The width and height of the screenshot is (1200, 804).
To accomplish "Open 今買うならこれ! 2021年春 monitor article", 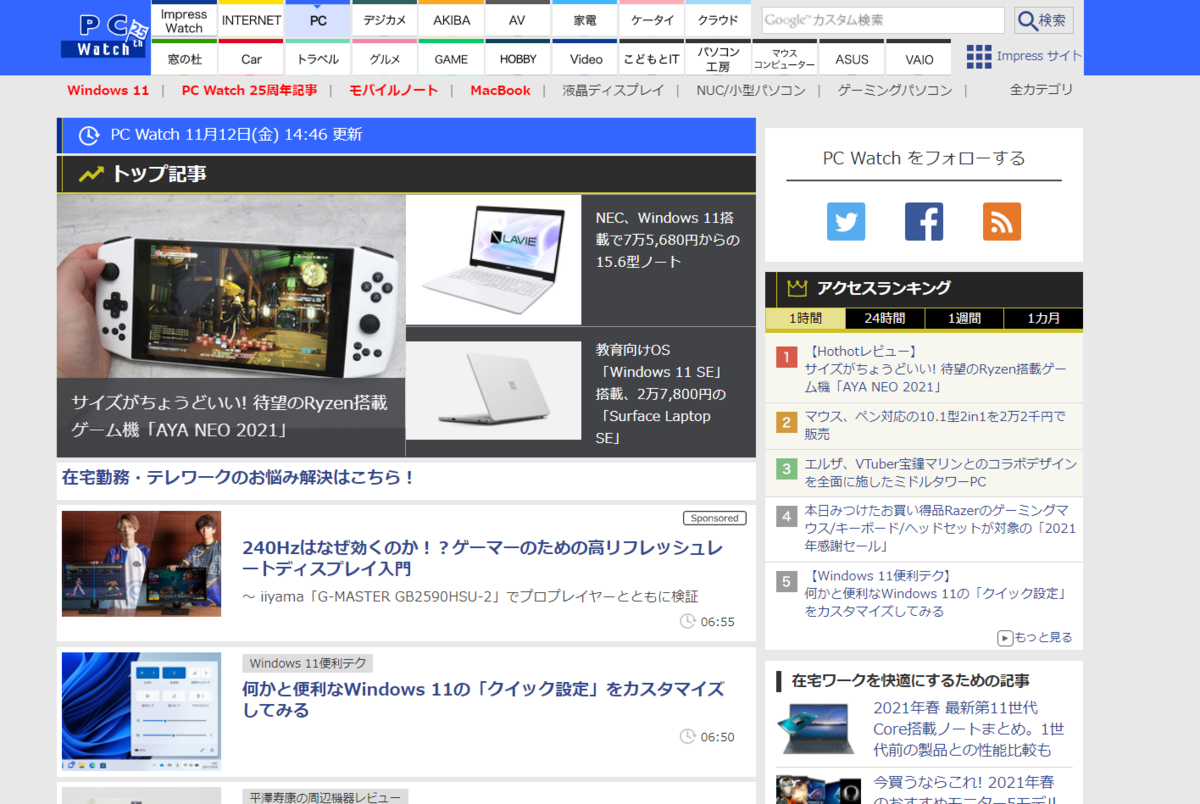I will tap(964, 788).
